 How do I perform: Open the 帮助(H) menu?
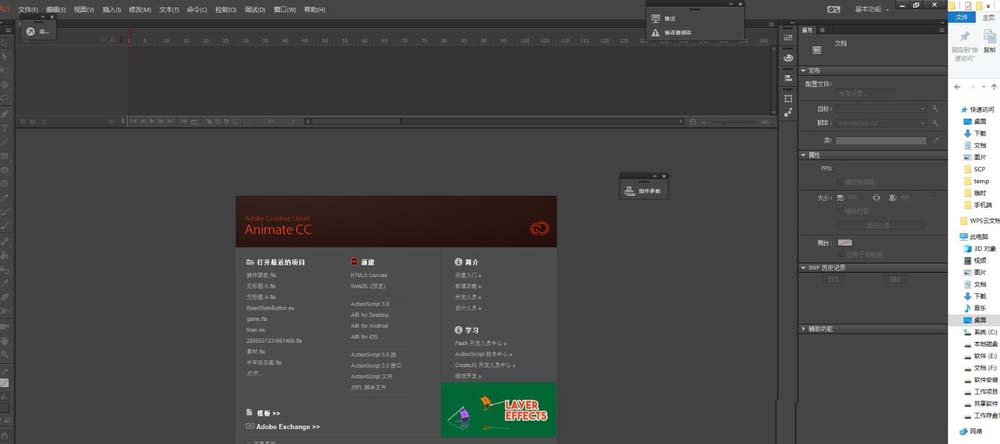(x=314, y=10)
